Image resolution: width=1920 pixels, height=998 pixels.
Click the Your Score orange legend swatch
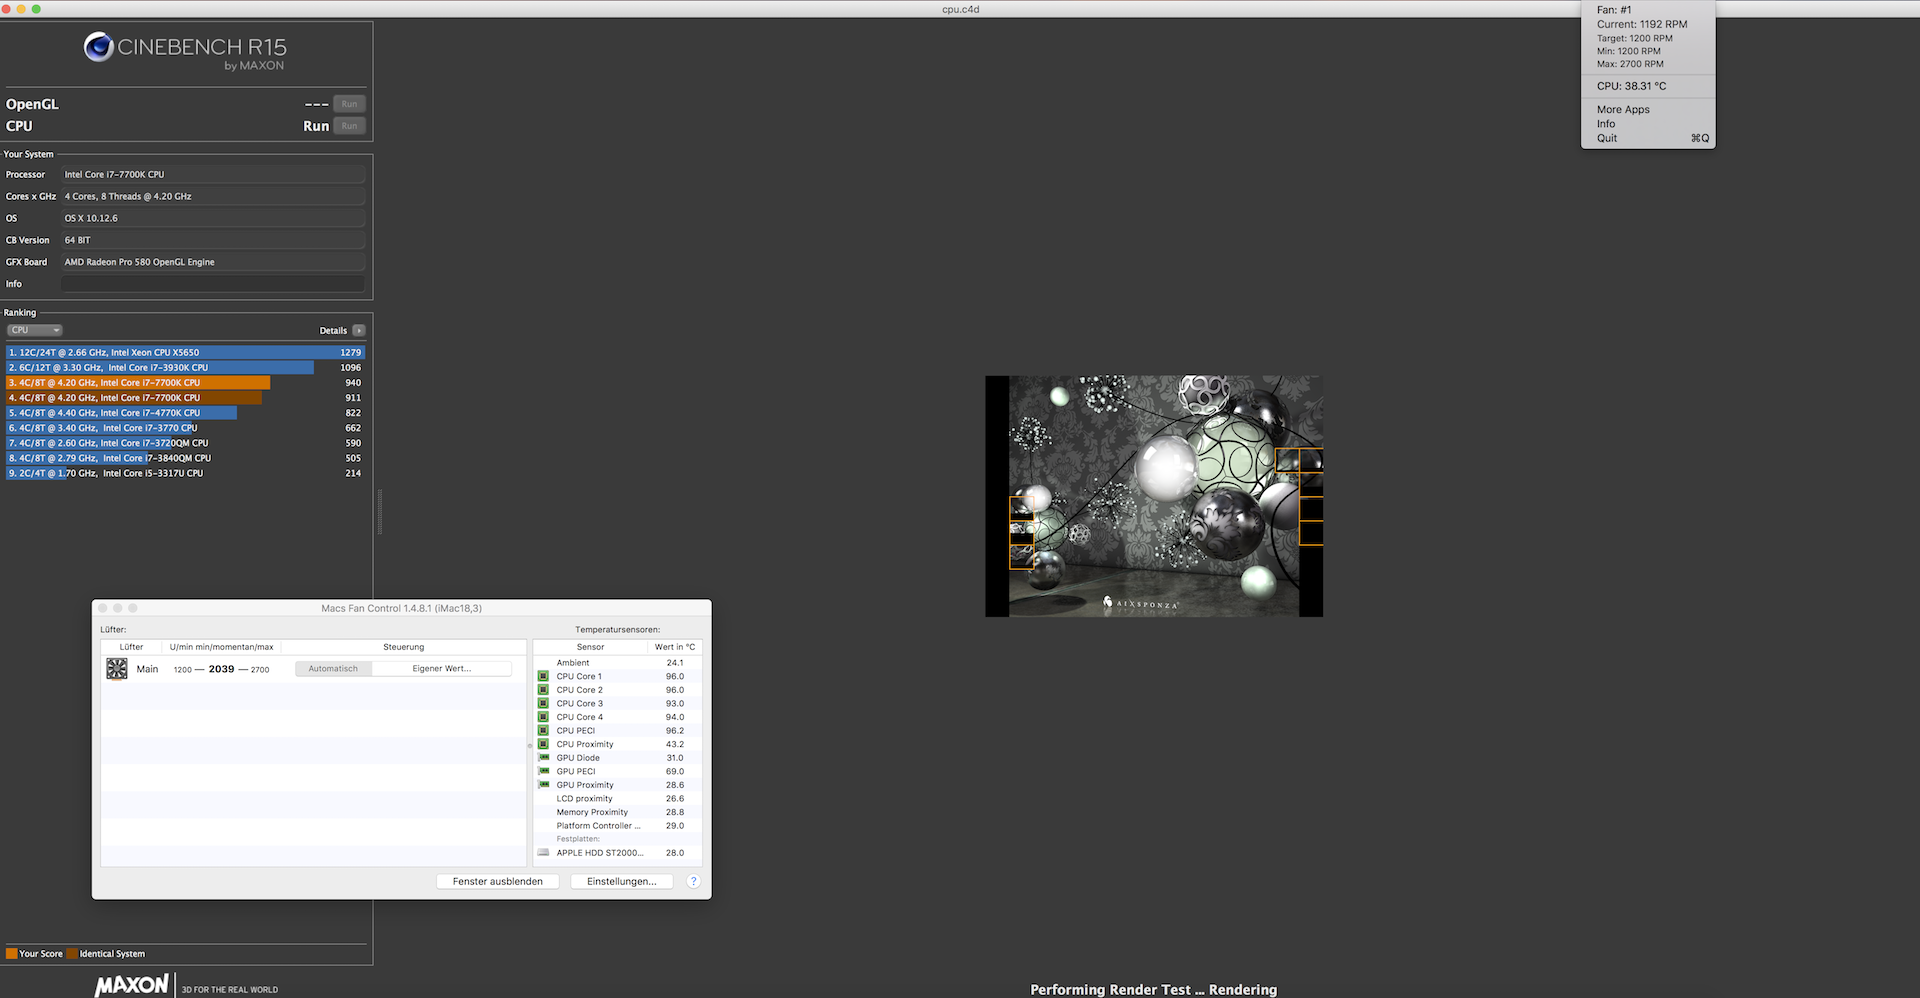pyautogui.click(x=12, y=954)
